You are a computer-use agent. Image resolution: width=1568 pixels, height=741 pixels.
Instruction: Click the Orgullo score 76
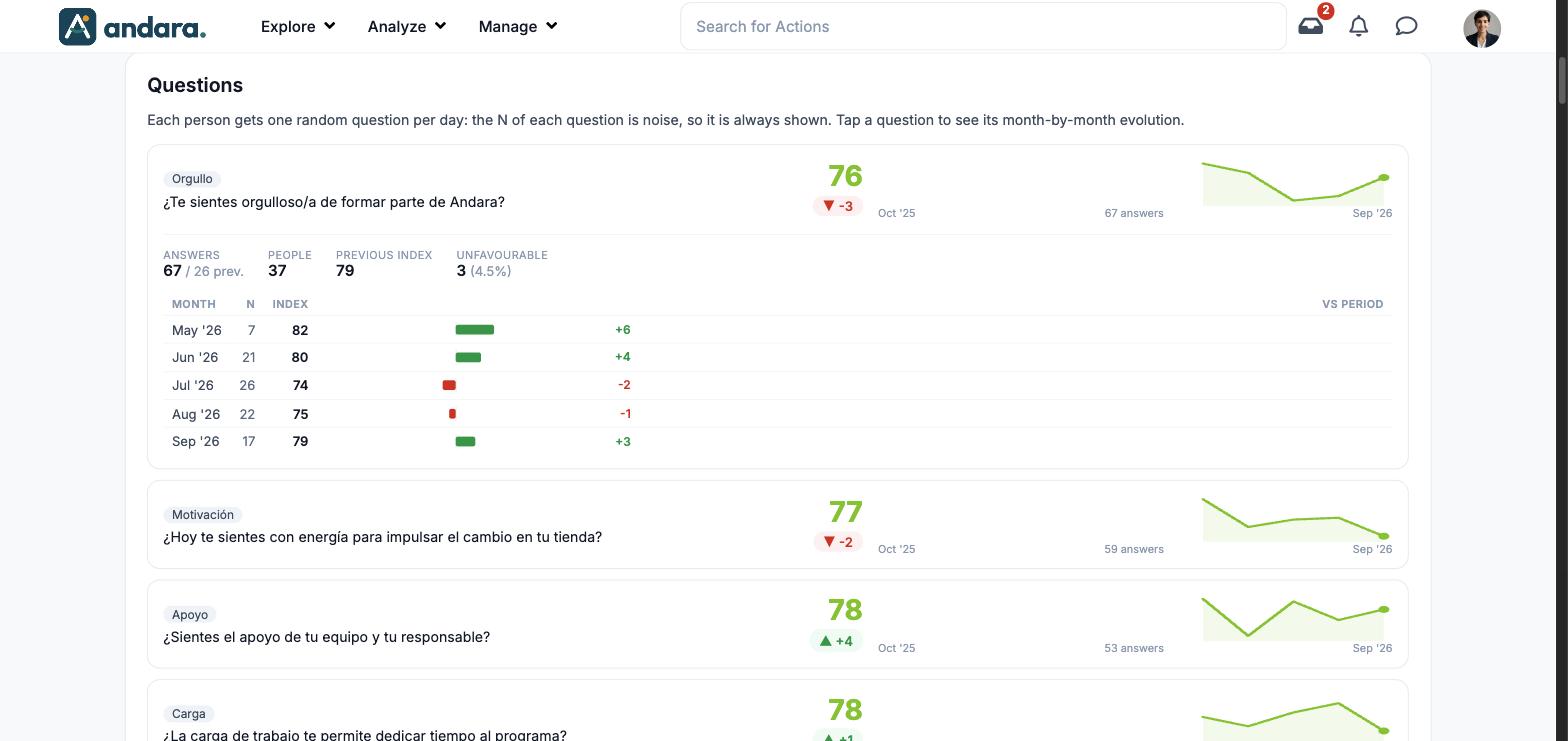click(845, 176)
